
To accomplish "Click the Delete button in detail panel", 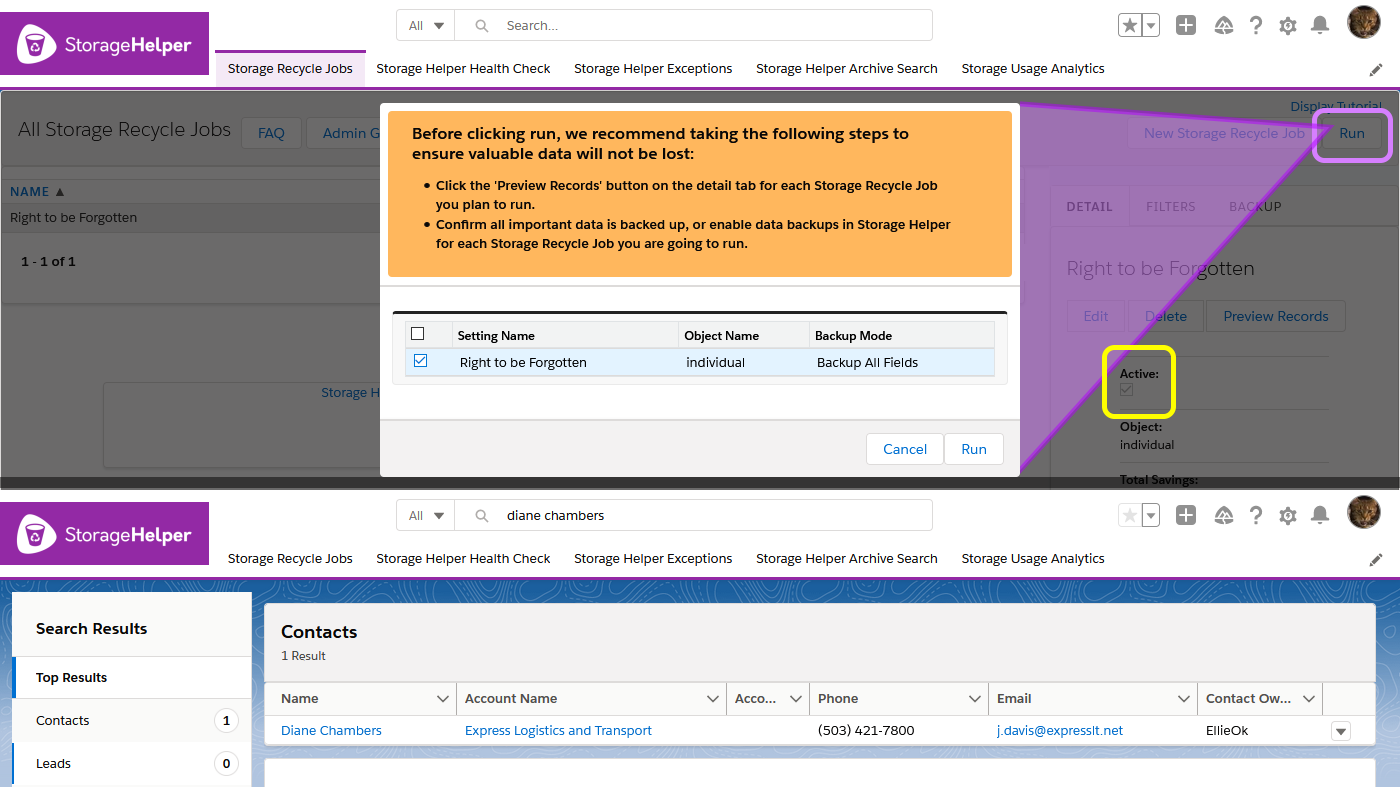I will point(1166,316).
